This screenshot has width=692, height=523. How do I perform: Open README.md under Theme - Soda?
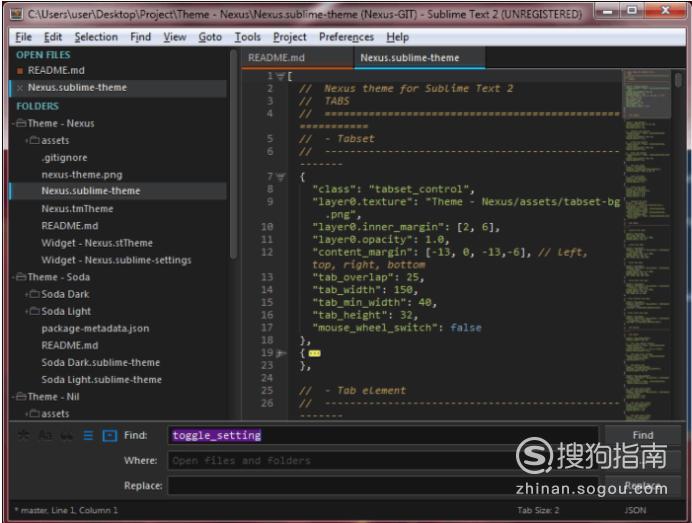70,346
